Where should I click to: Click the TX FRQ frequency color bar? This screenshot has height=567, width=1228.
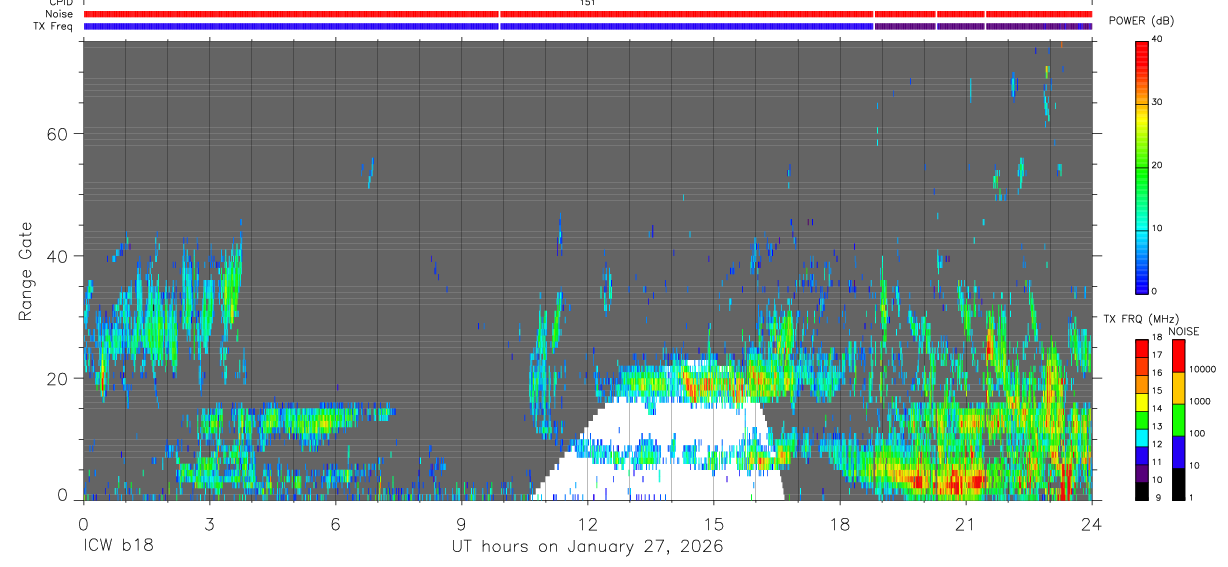pos(1141,419)
